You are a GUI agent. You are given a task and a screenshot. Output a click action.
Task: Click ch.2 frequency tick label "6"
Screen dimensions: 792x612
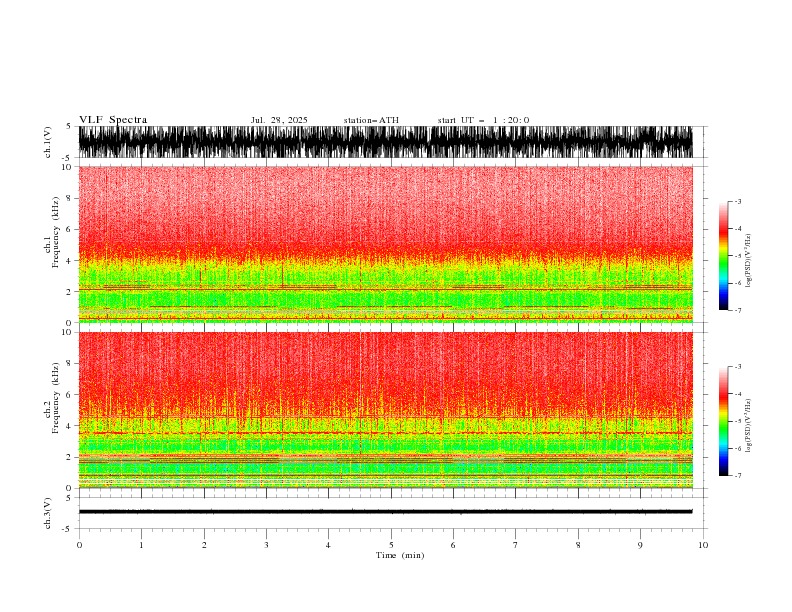click(x=69, y=395)
